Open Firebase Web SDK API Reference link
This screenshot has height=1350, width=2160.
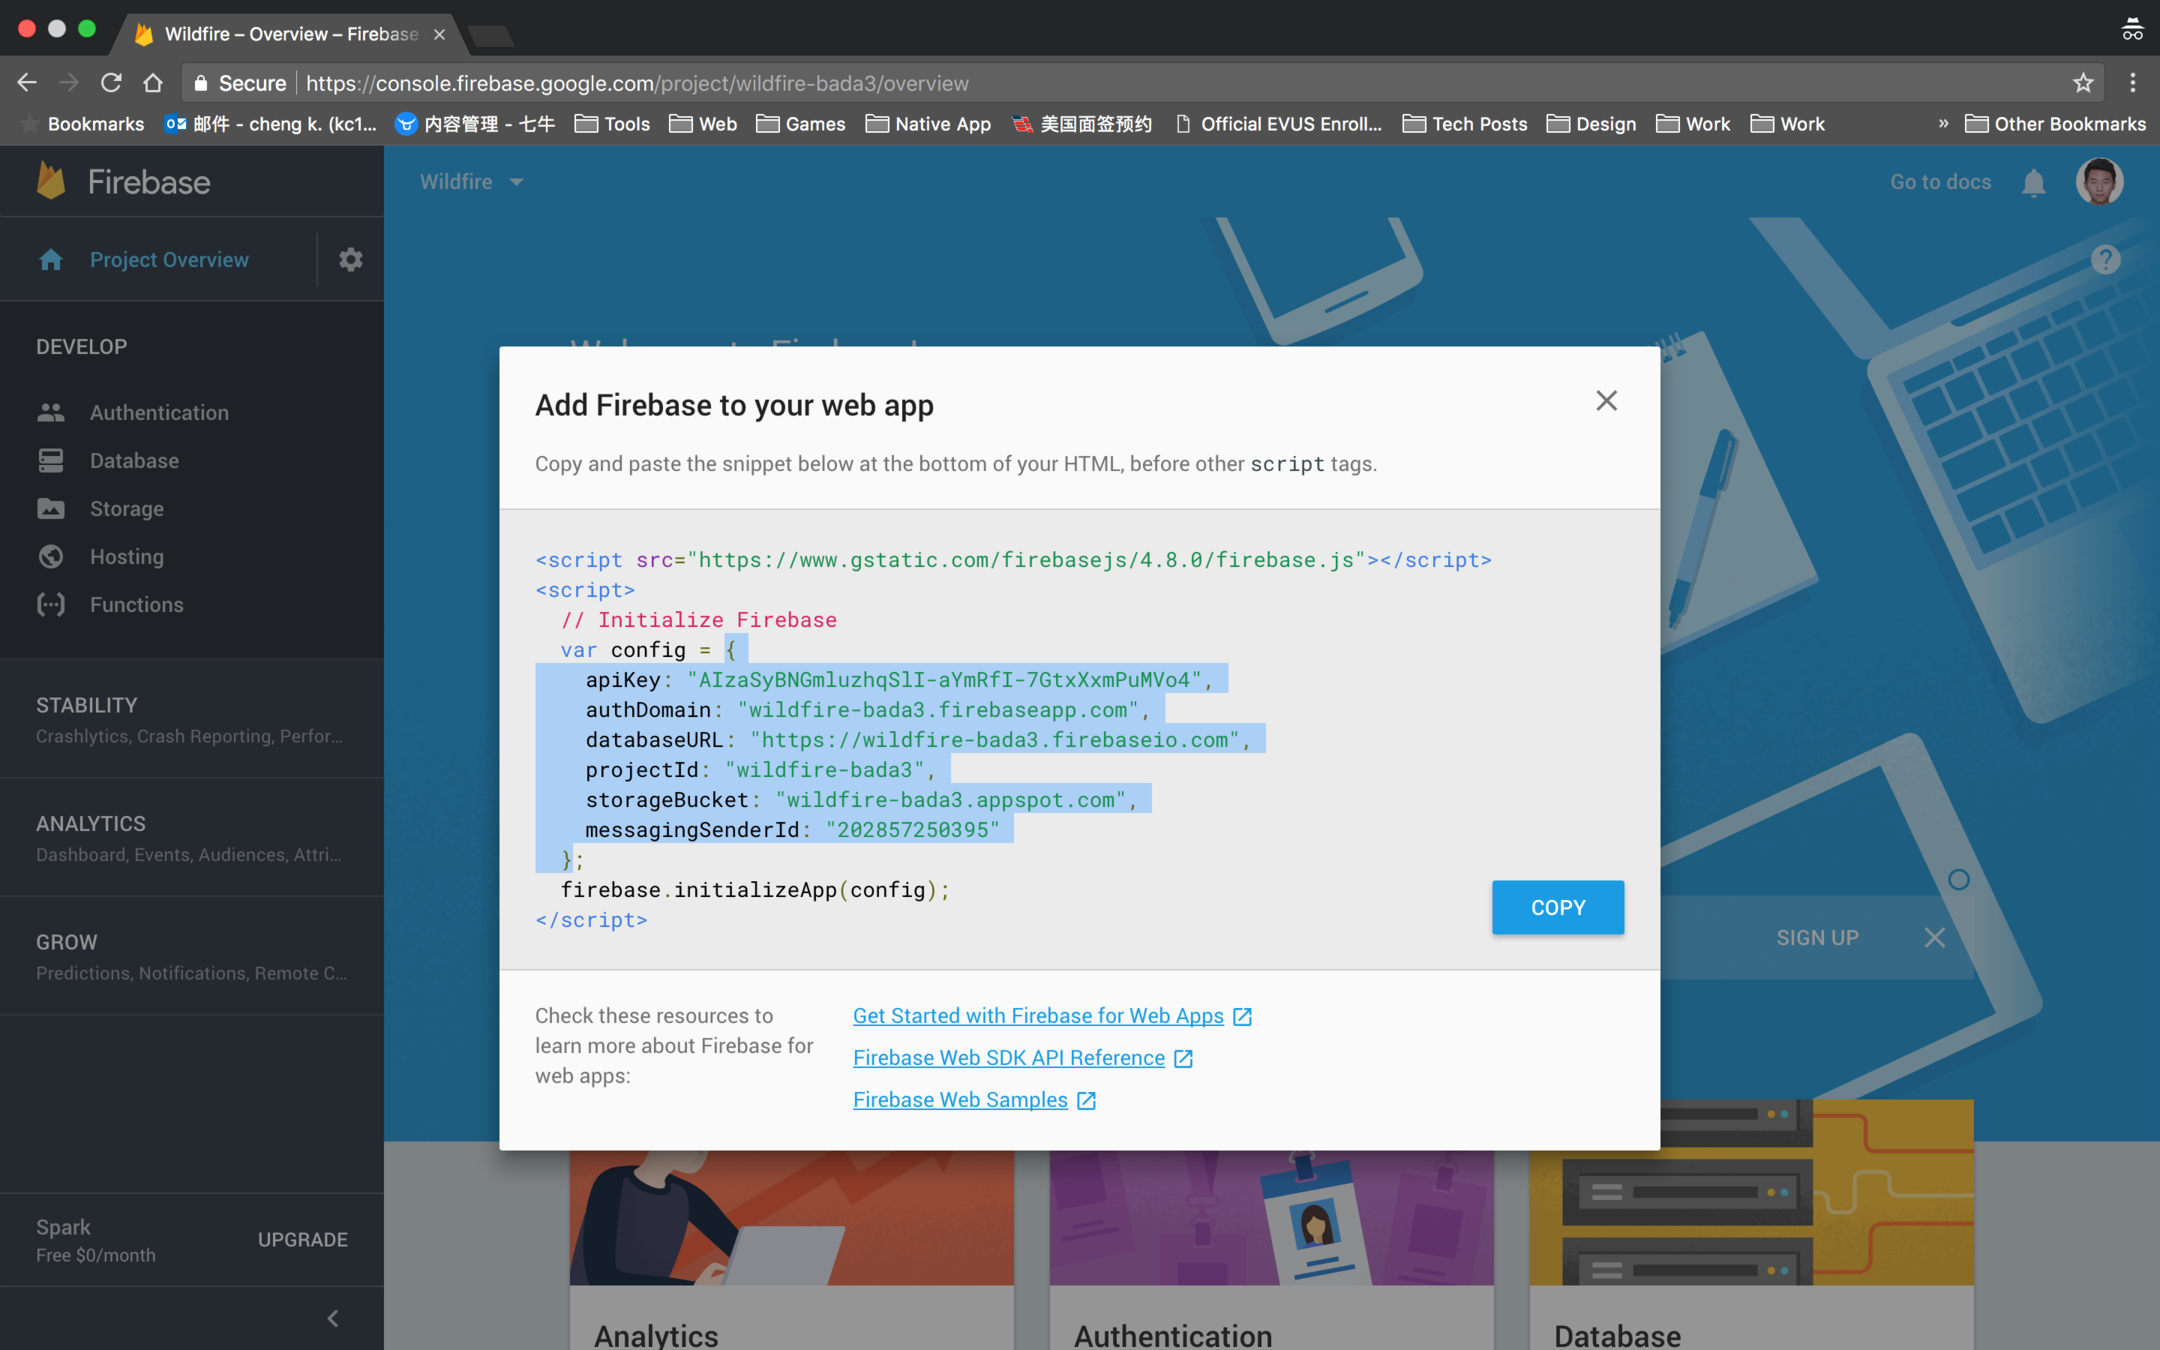click(x=1008, y=1058)
